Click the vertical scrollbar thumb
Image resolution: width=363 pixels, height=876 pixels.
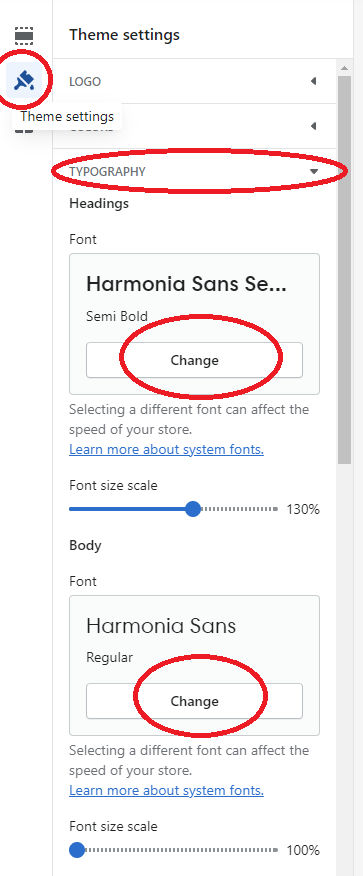(344, 269)
